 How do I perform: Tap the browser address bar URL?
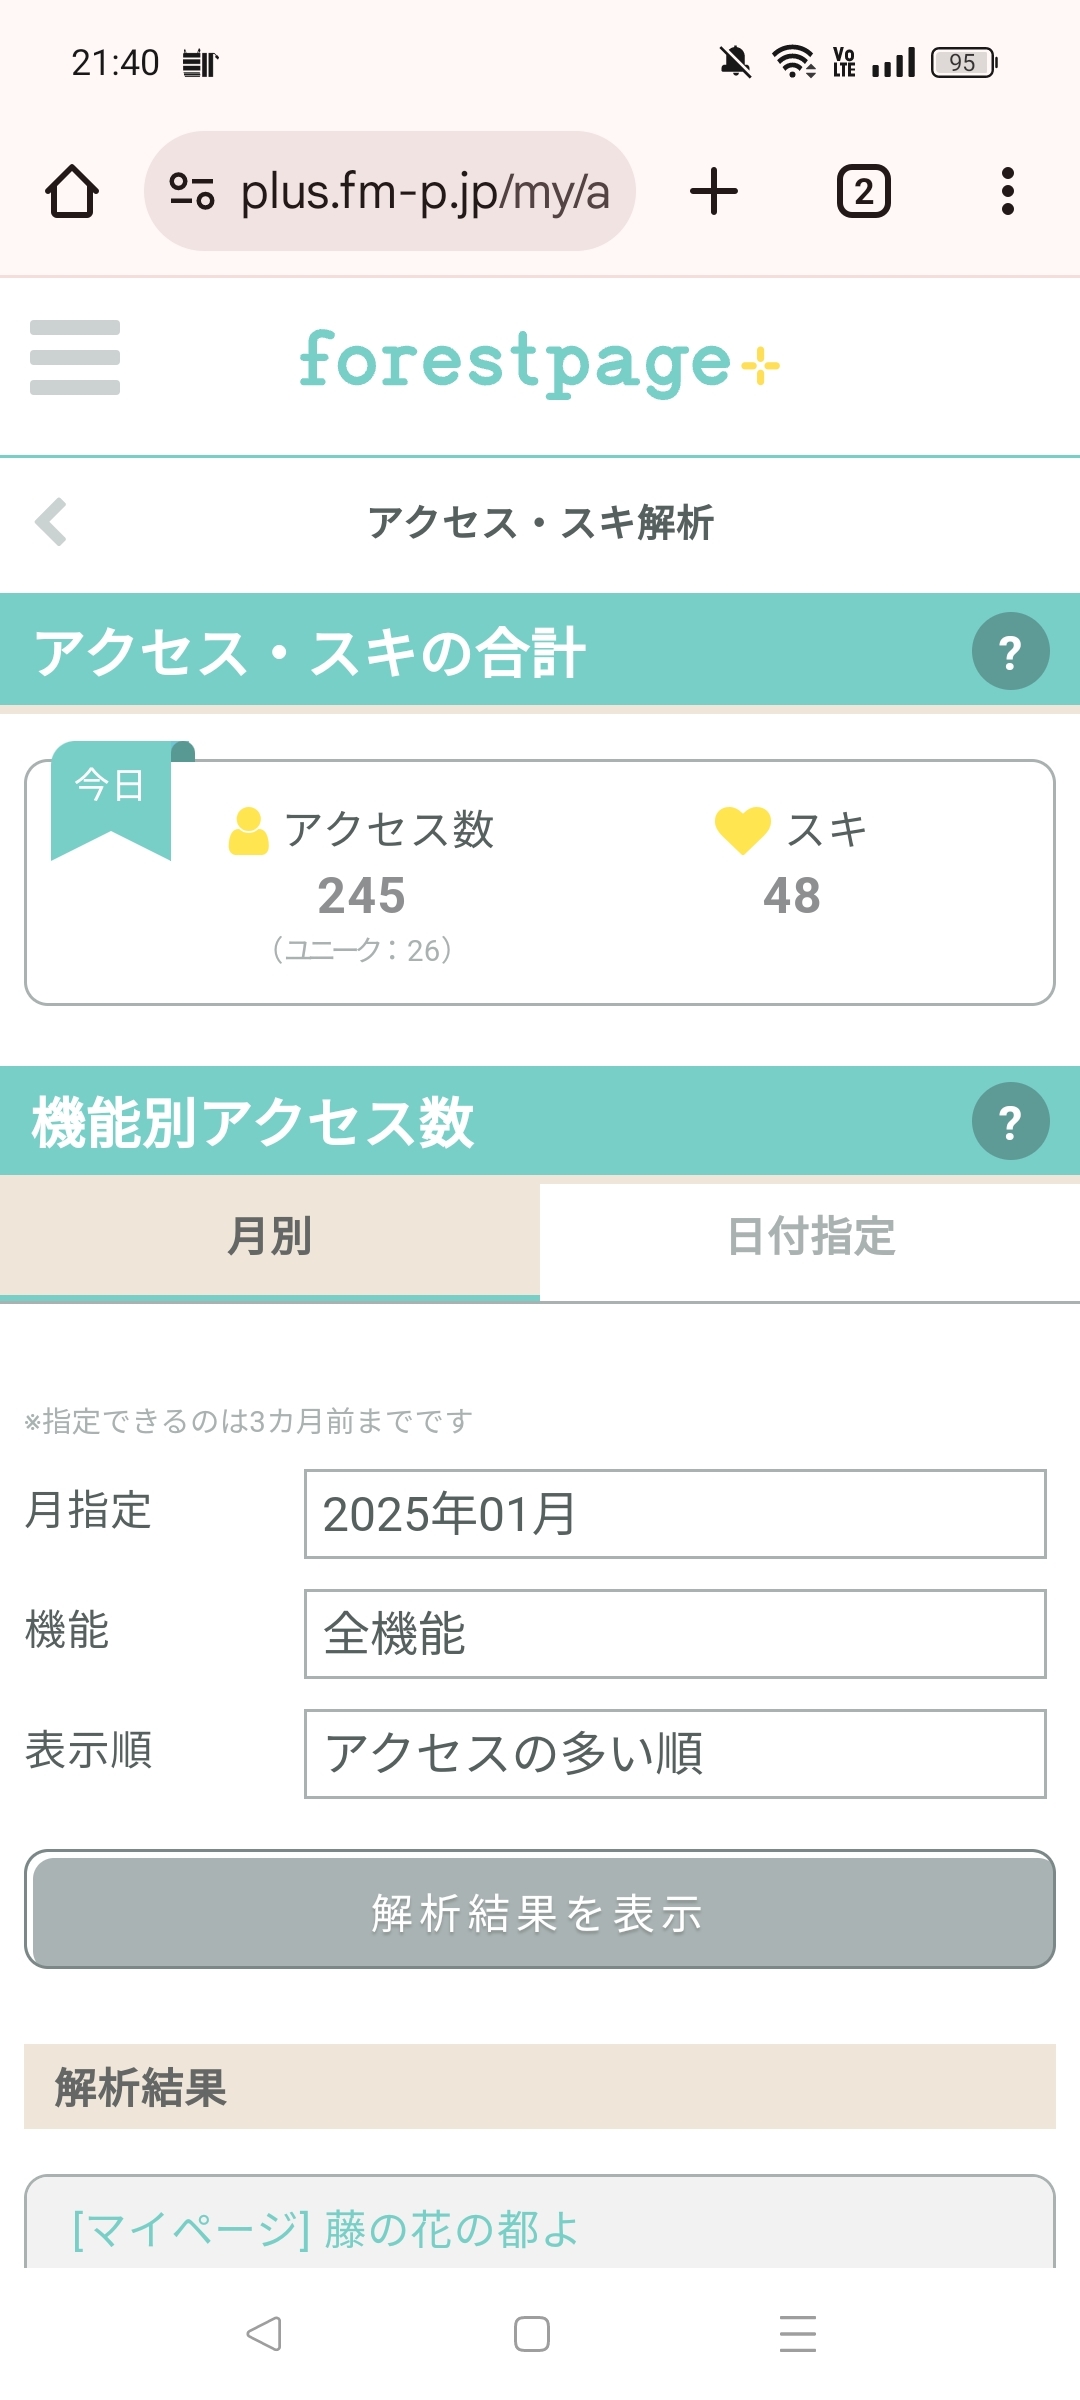[x=425, y=191]
